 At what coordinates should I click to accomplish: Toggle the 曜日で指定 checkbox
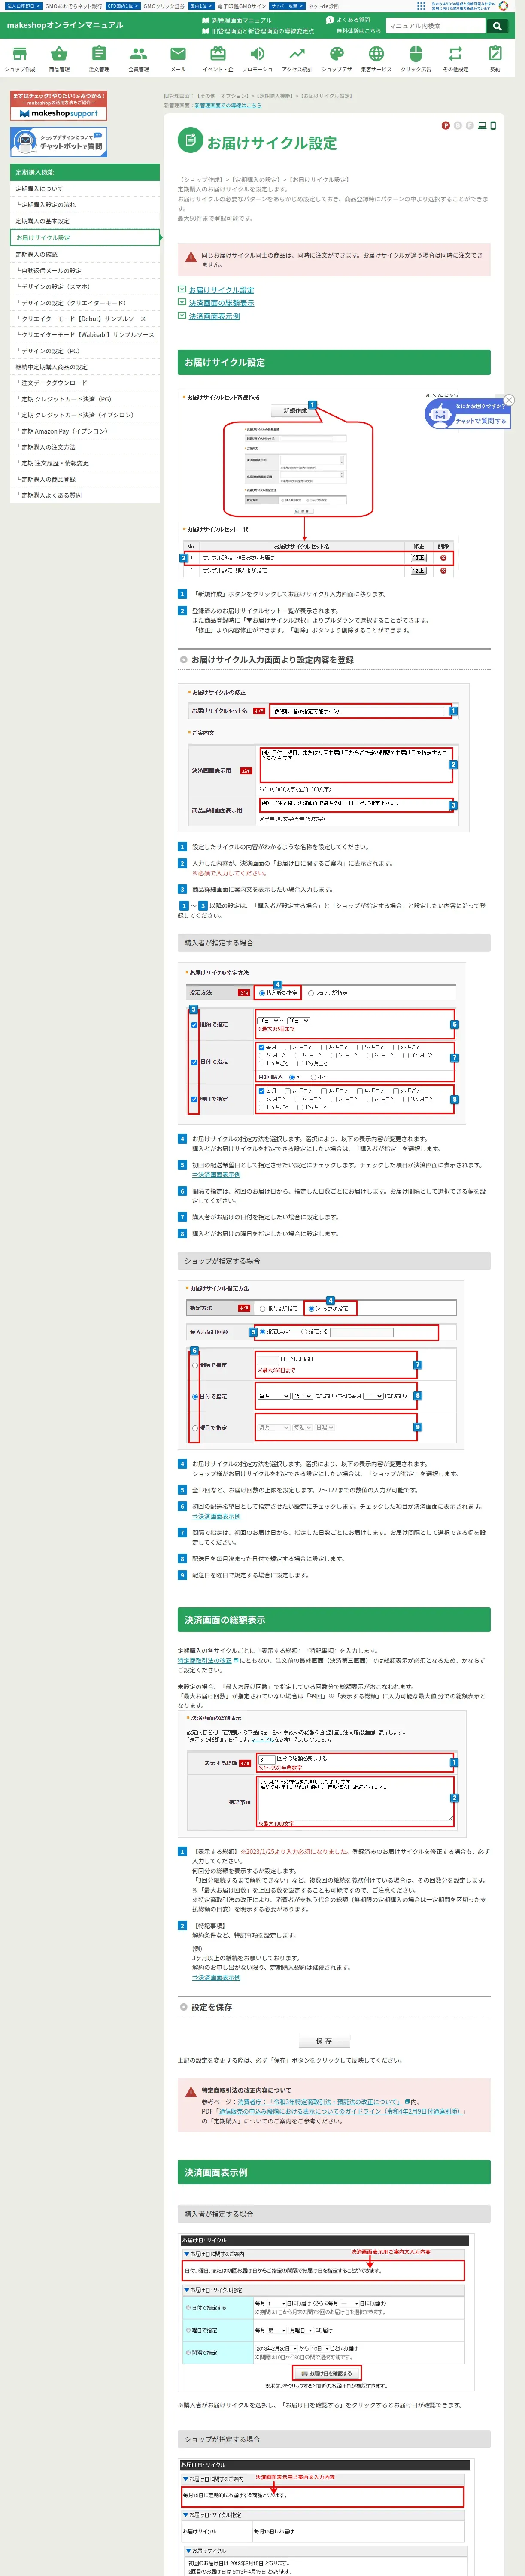(x=194, y=1099)
